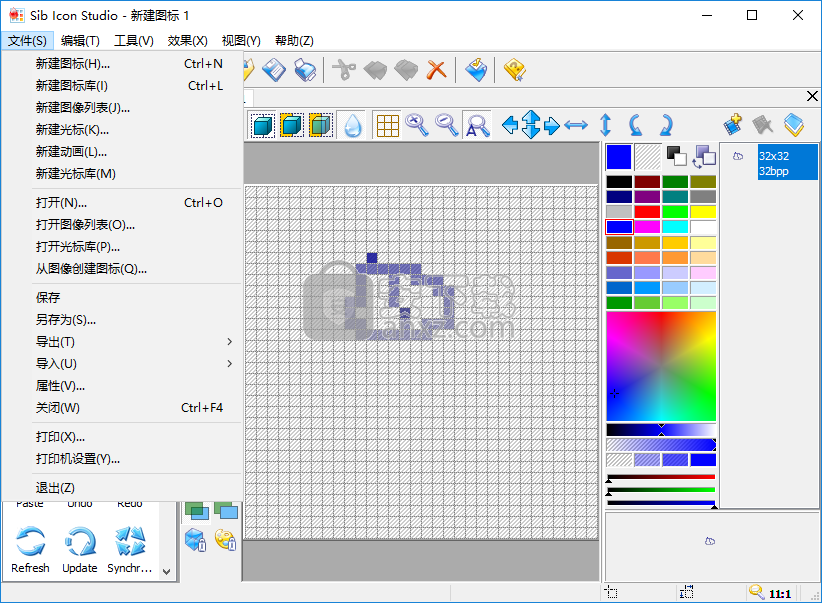The height and width of the screenshot is (603, 822).
Task: Click the rotate right curved arrow
Action: pos(666,125)
